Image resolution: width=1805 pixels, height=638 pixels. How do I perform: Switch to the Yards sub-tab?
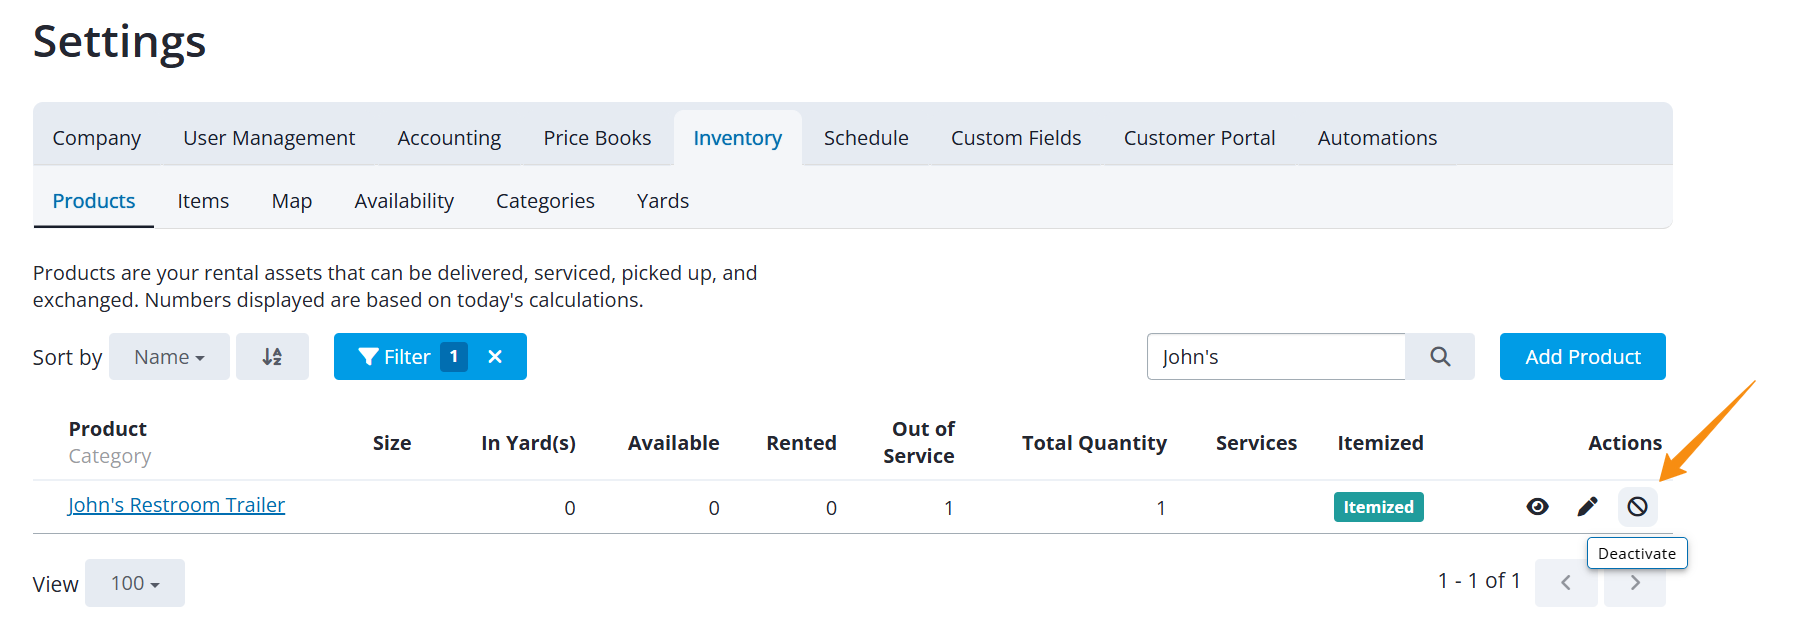[663, 201]
